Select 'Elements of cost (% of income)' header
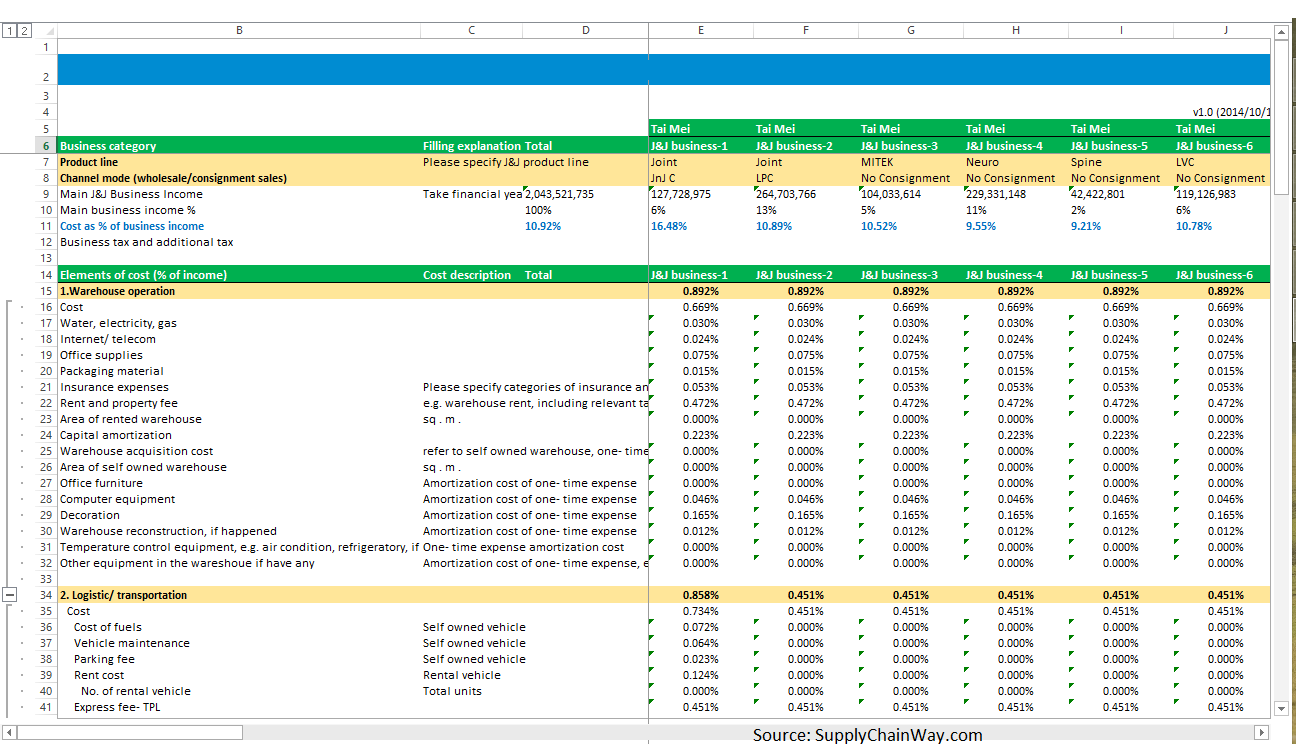 coord(239,275)
